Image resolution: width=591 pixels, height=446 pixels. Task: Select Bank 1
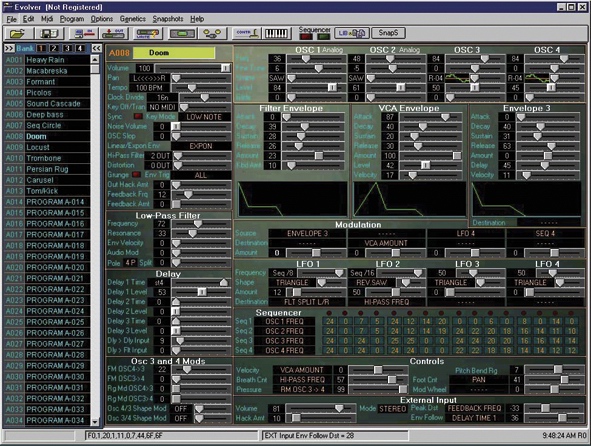[x=41, y=48]
